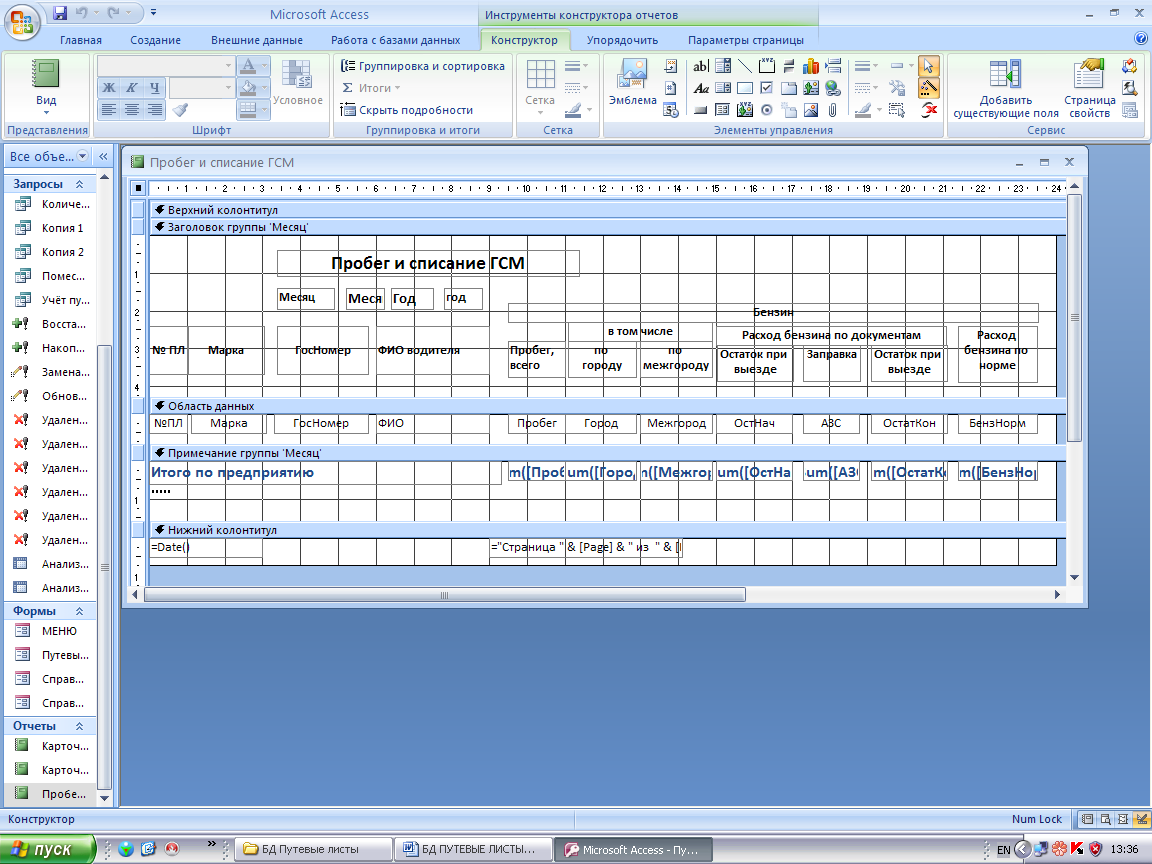Pick font color (A) swatch

[x=248, y=66]
